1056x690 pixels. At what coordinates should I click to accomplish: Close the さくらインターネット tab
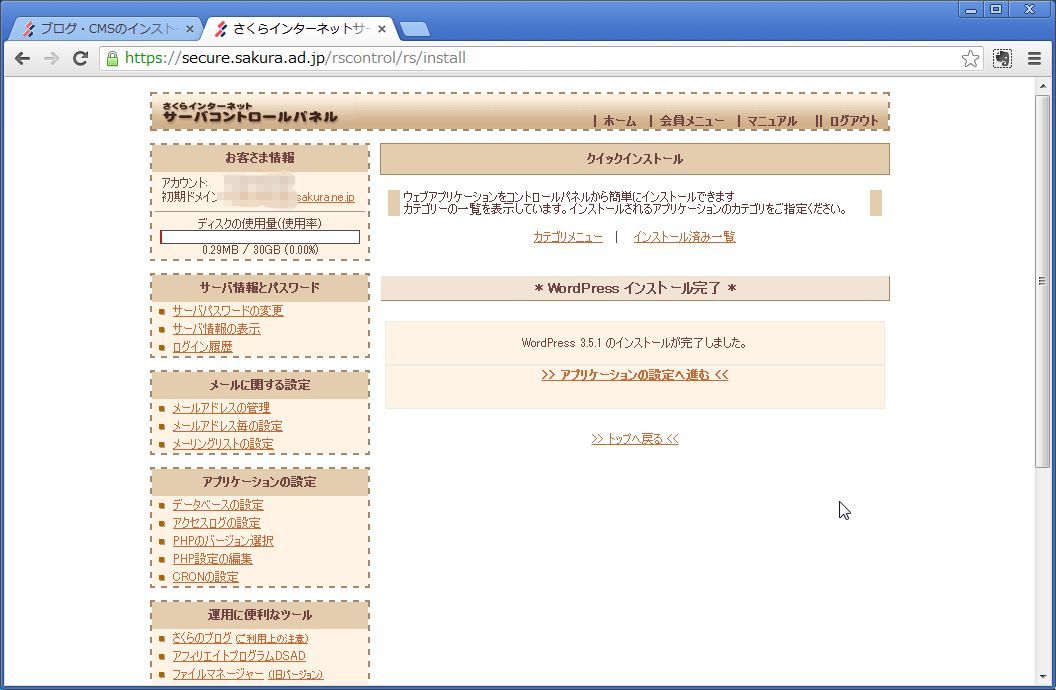tap(382, 29)
